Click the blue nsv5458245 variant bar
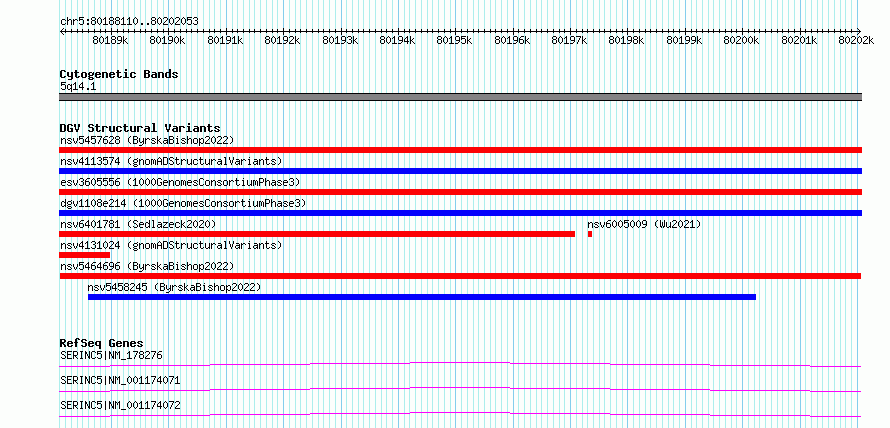 [422, 297]
